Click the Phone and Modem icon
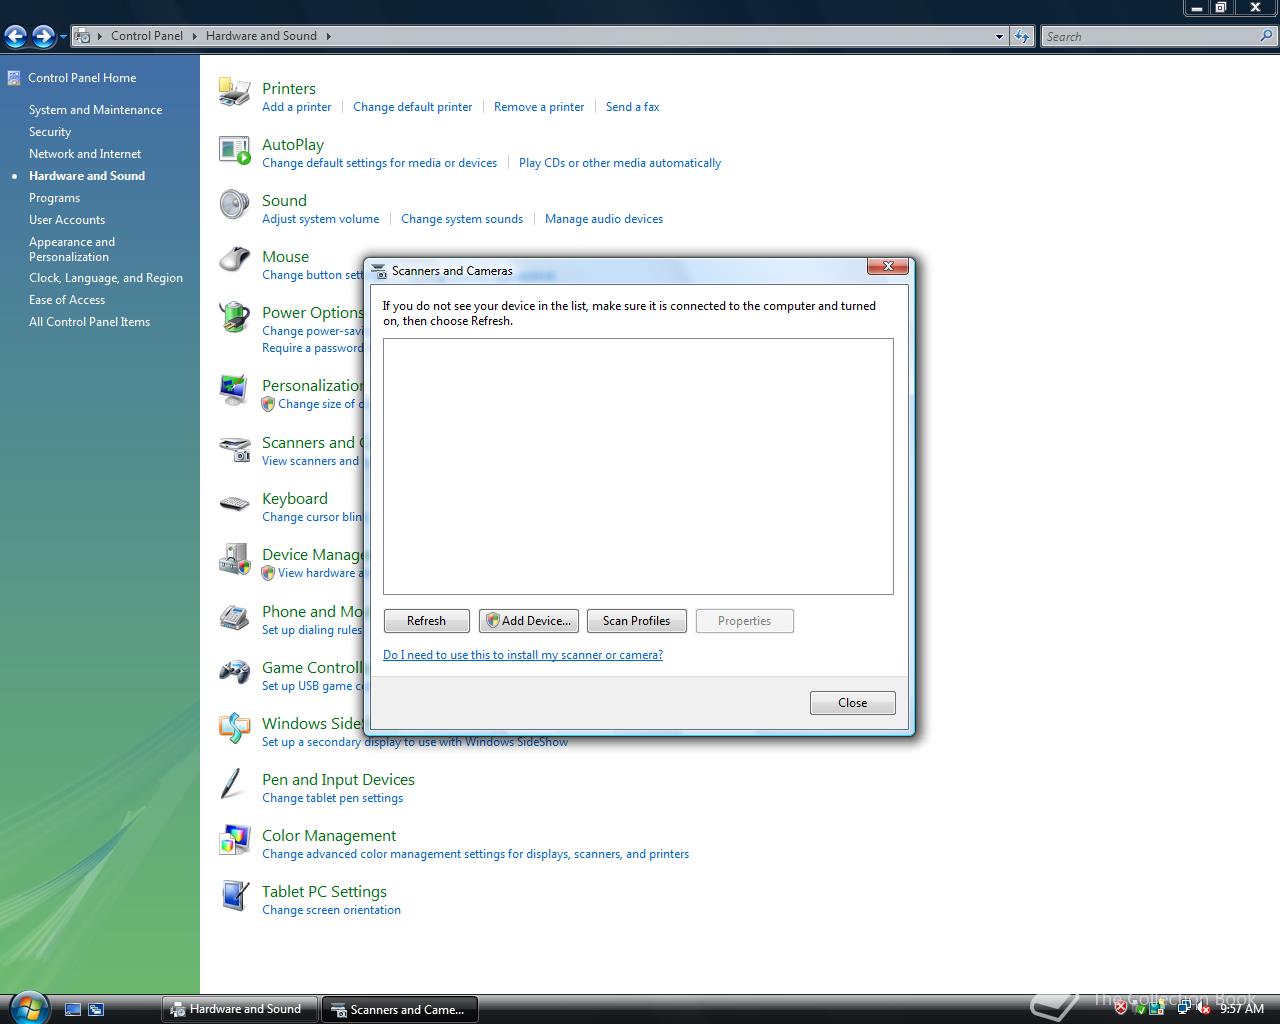1280x1024 pixels. click(x=234, y=617)
